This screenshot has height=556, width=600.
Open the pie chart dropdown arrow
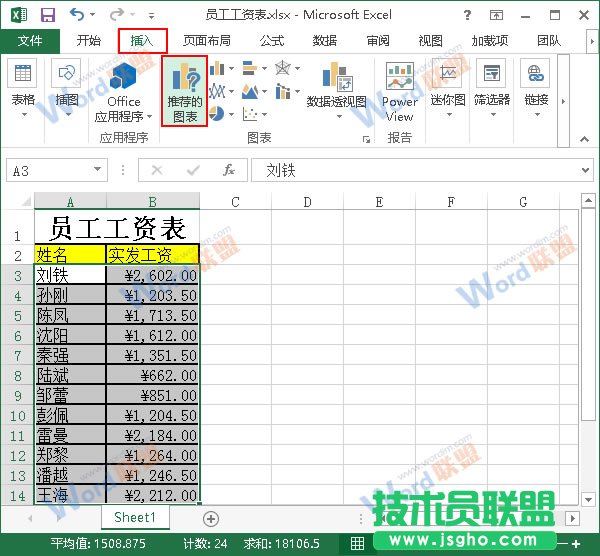232,114
